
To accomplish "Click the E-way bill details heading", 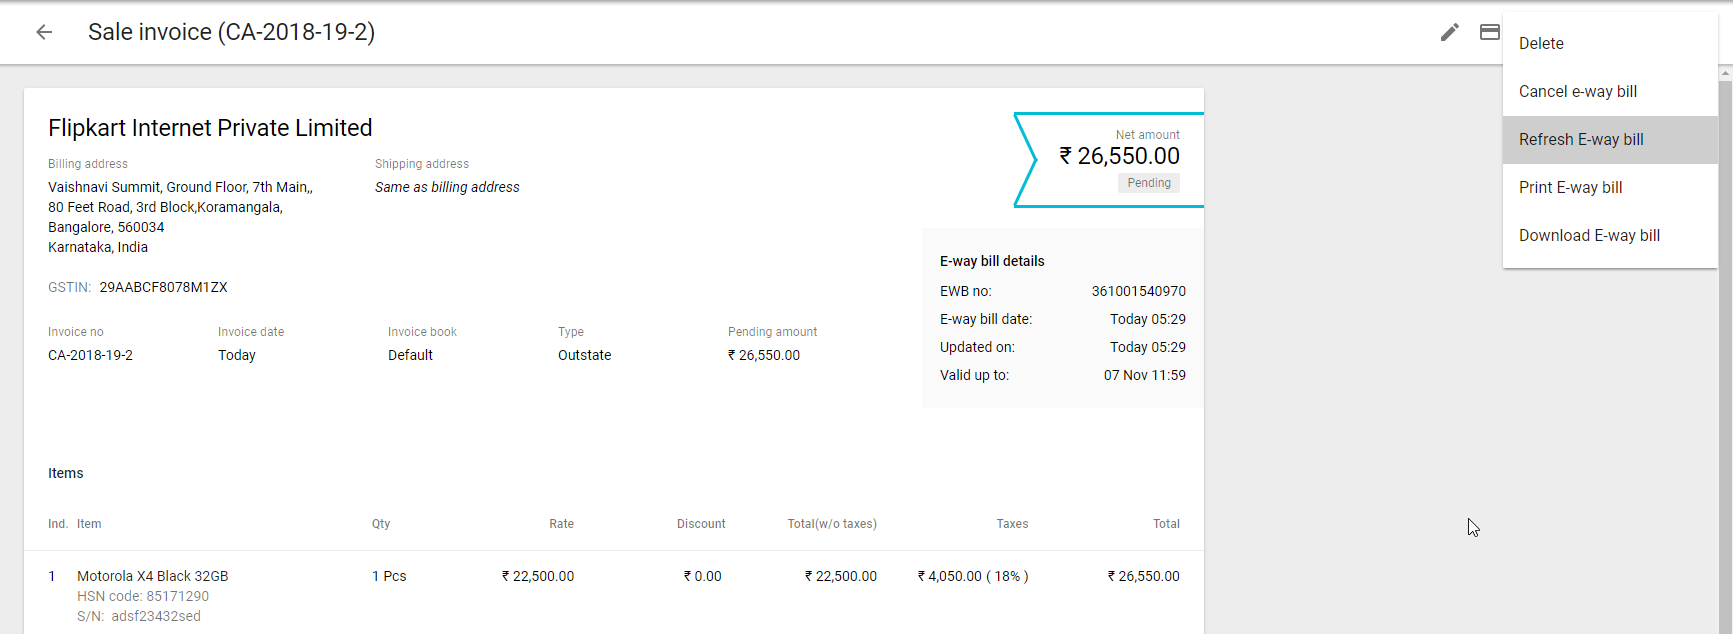I will (x=992, y=261).
